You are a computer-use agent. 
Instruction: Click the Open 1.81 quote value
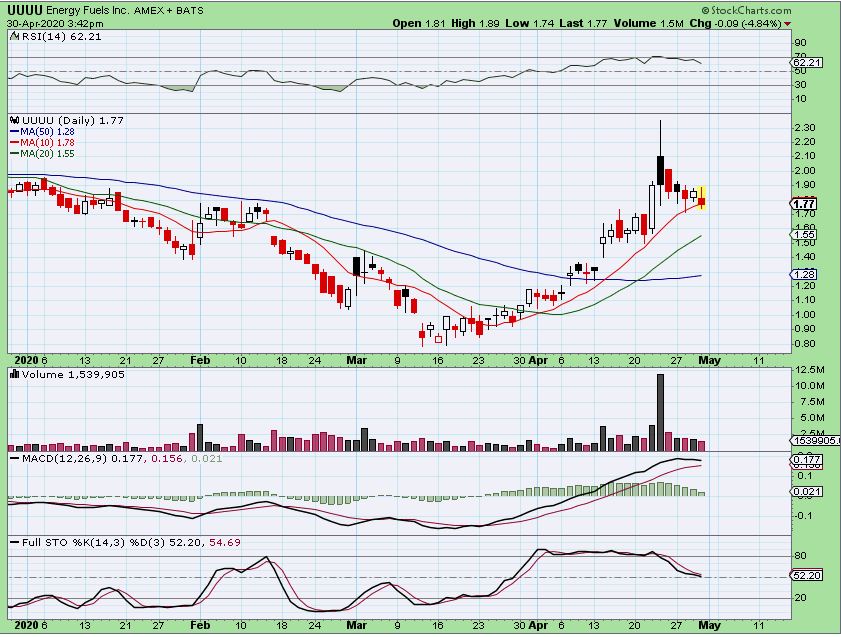point(419,23)
